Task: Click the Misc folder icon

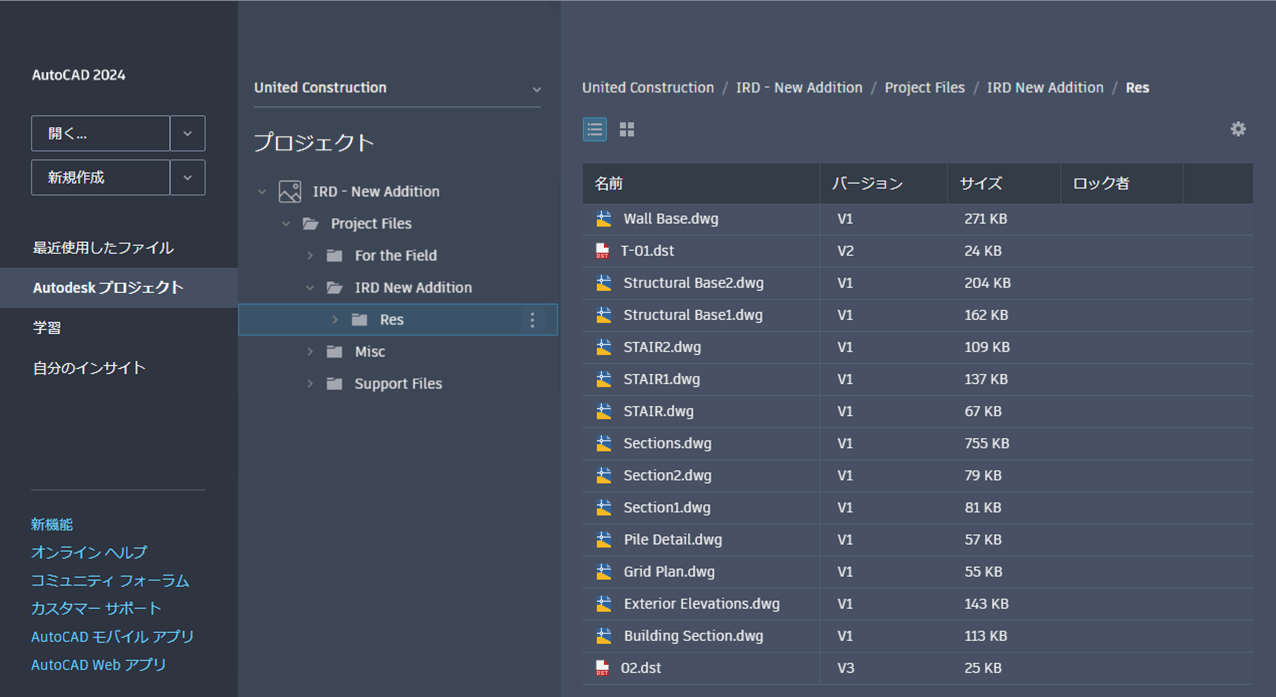Action: tap(335, 352)
